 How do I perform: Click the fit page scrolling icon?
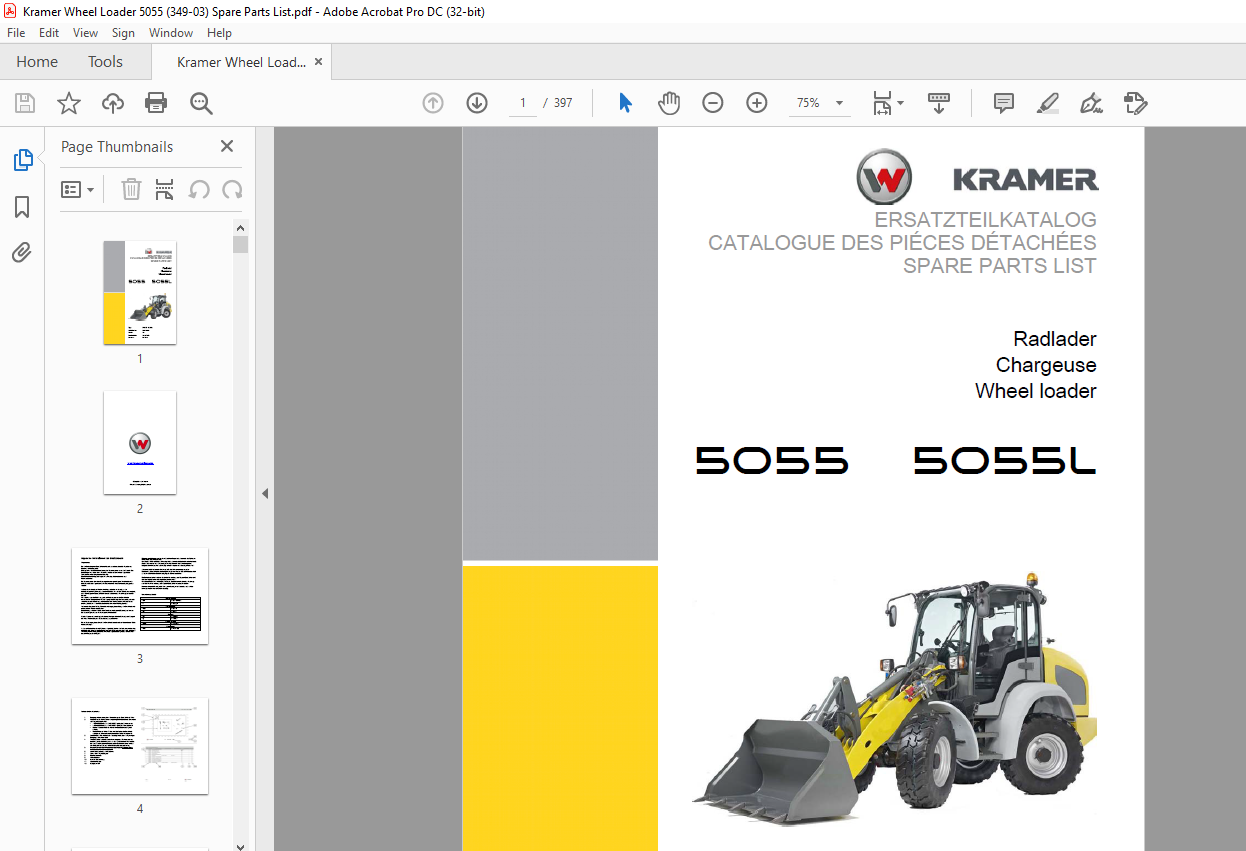(882, 103)
